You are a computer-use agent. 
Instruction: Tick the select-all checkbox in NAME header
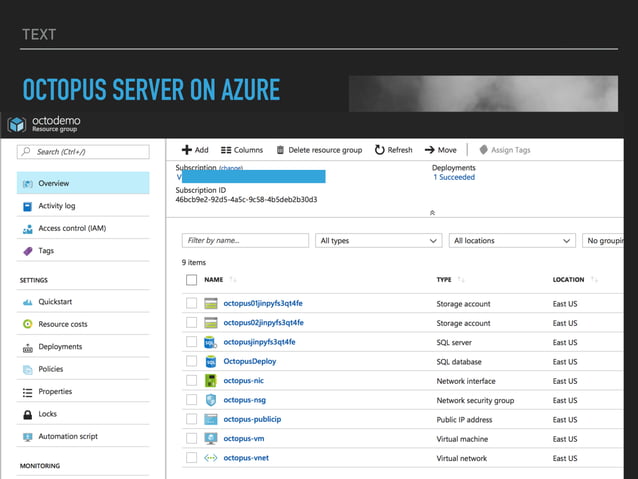coord(191,280)
